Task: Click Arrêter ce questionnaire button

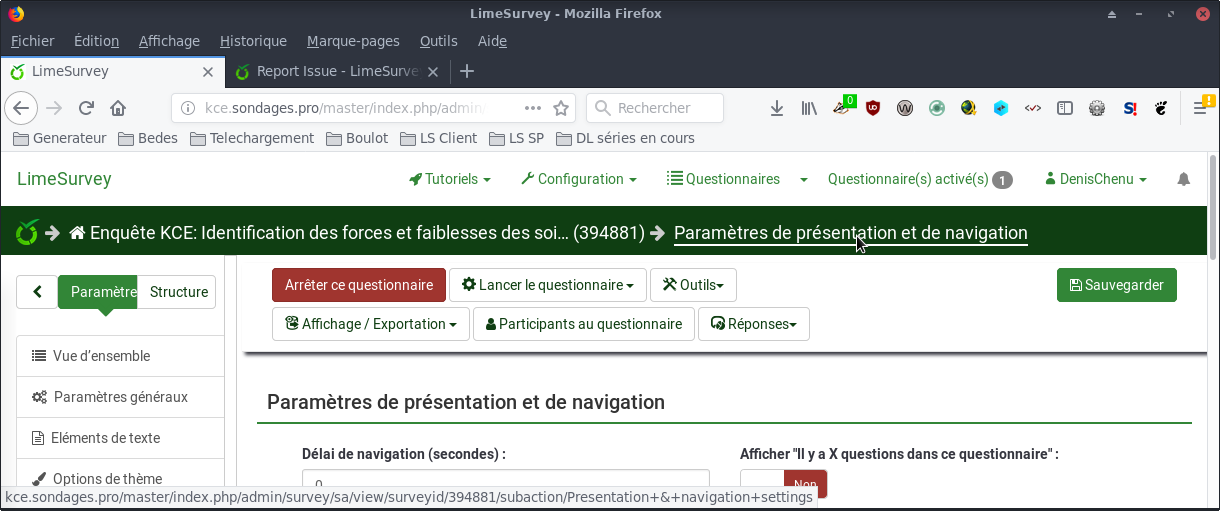Action: pyautogui.click(x=358, y=285)
